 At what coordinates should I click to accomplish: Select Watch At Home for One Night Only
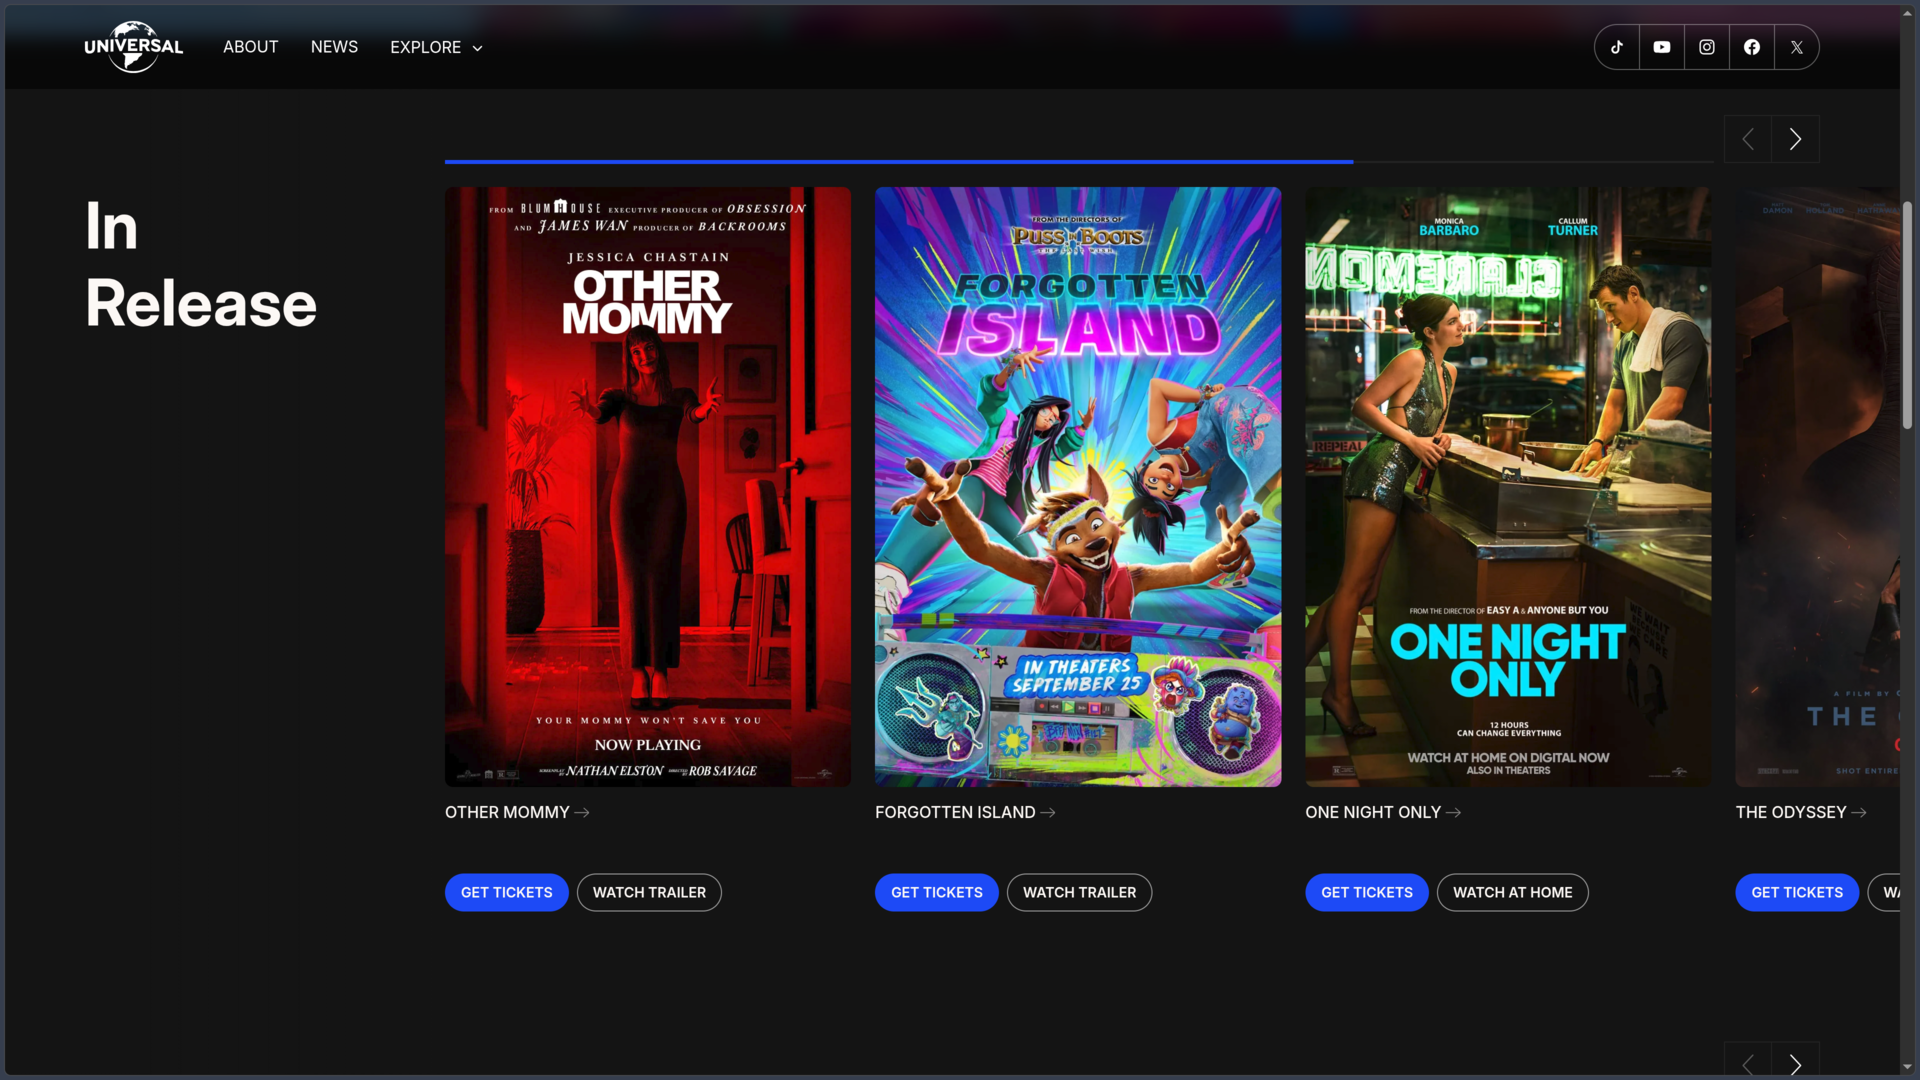1512,892
